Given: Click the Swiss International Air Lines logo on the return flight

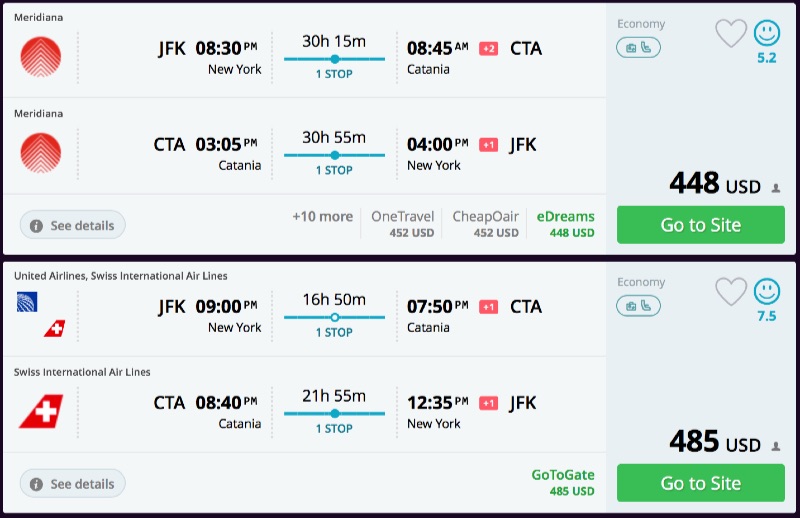Looking at the screenshot, I should [x=40, y=411].
